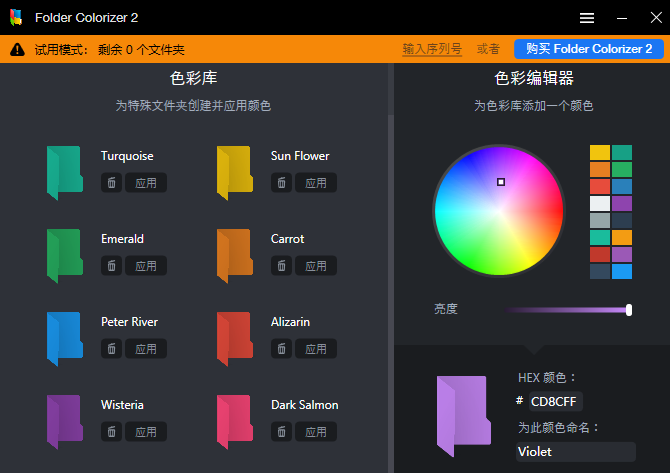Click the Peter River folder icon

(65, 338)
